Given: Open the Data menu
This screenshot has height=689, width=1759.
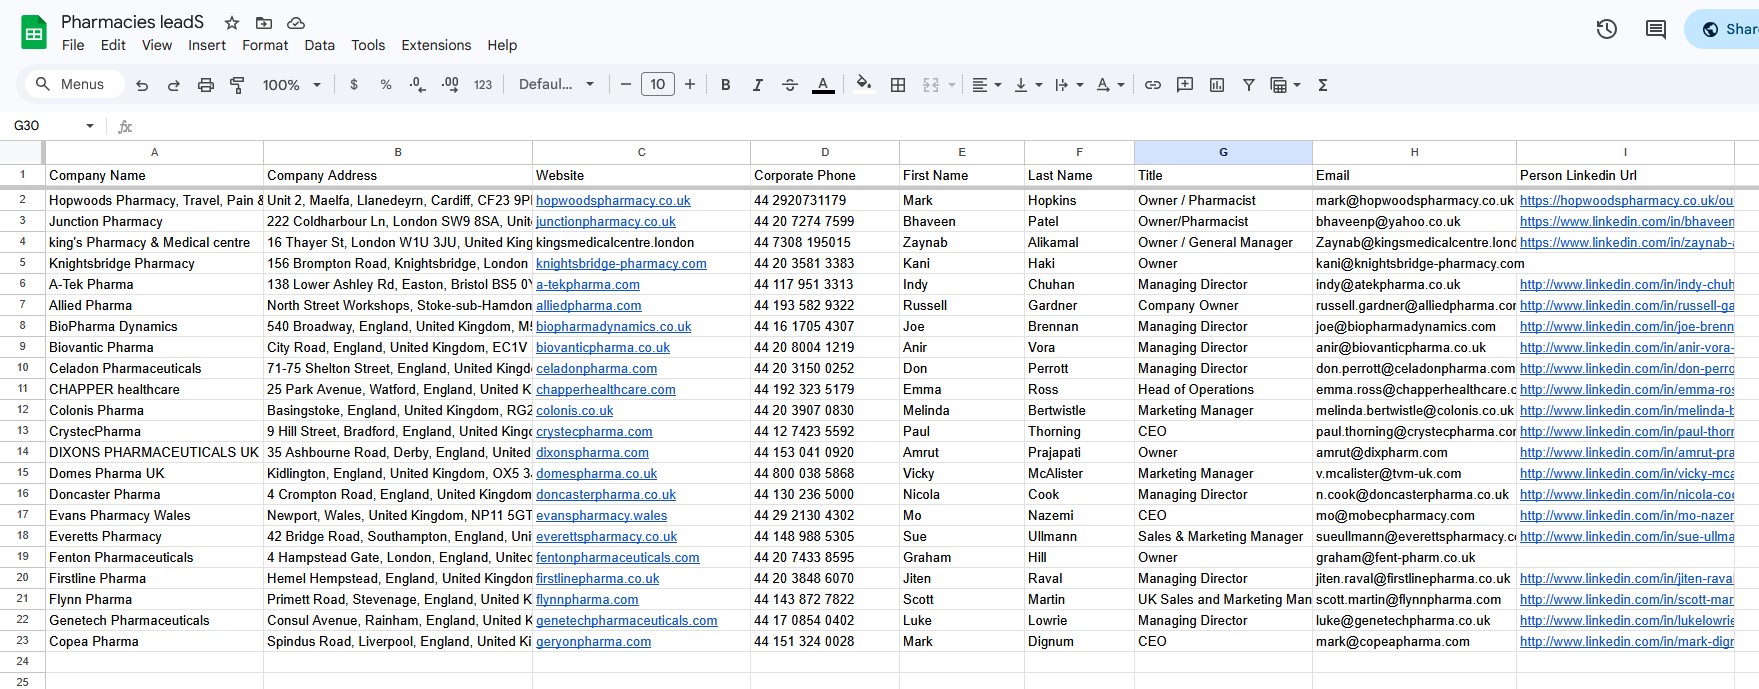Looking at the screenshot, I should [320, 45].
